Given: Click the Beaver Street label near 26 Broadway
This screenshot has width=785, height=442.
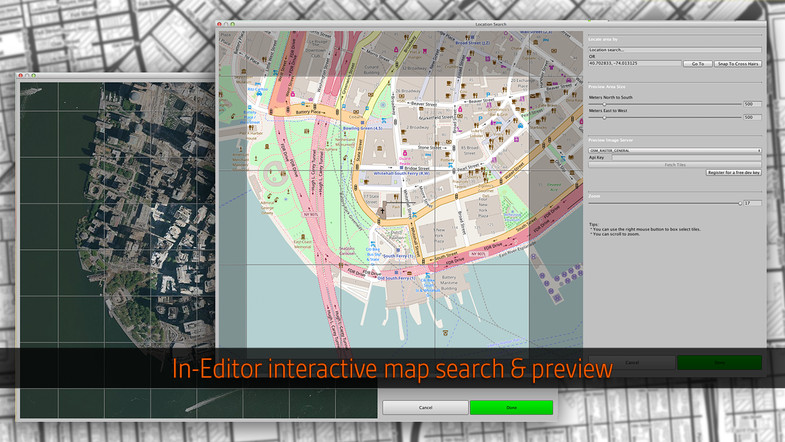Looking at the screenshot, I should coord(423,104).
